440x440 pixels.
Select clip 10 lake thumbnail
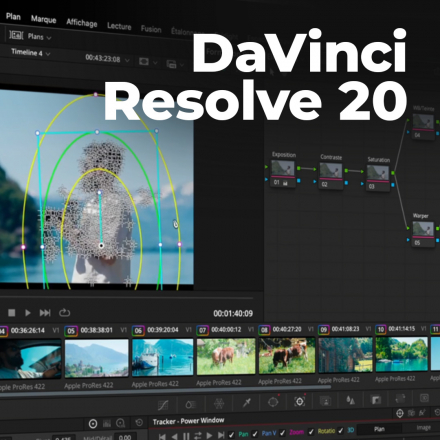(x=402, y=354)
